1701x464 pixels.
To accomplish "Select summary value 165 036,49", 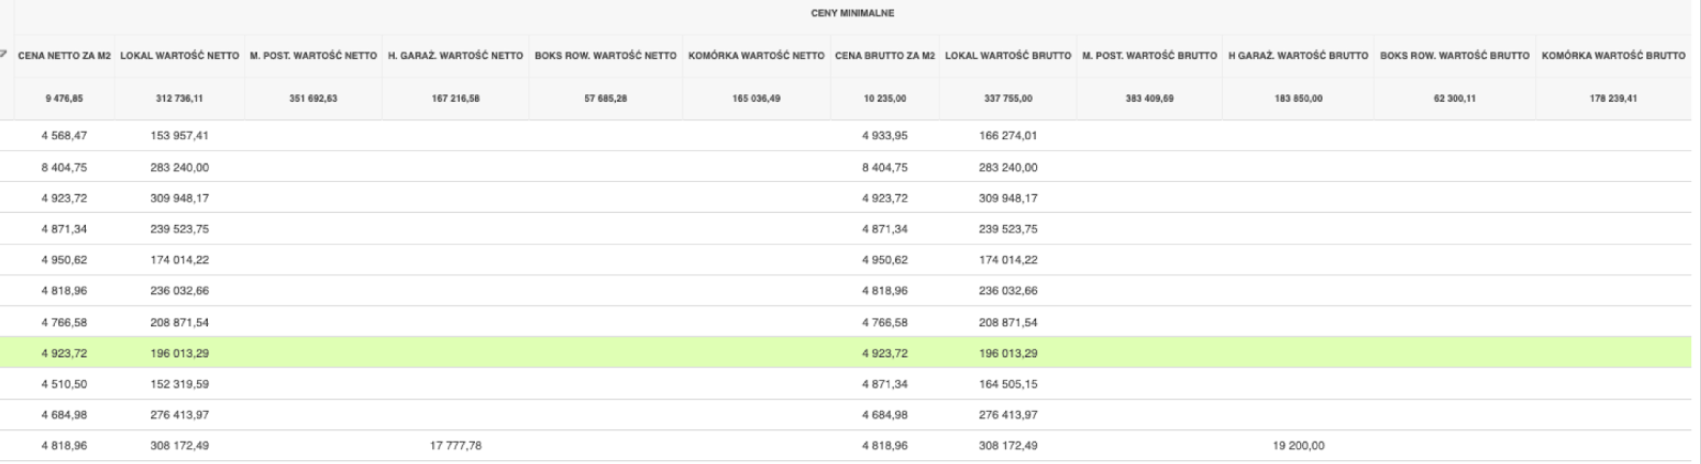I will coord(756,99).
